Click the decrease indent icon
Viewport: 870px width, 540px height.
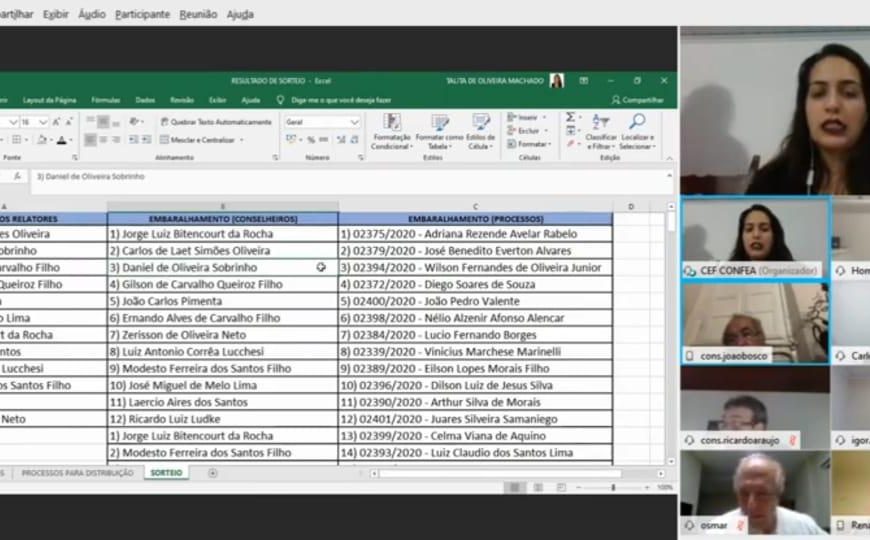(133, 140)
